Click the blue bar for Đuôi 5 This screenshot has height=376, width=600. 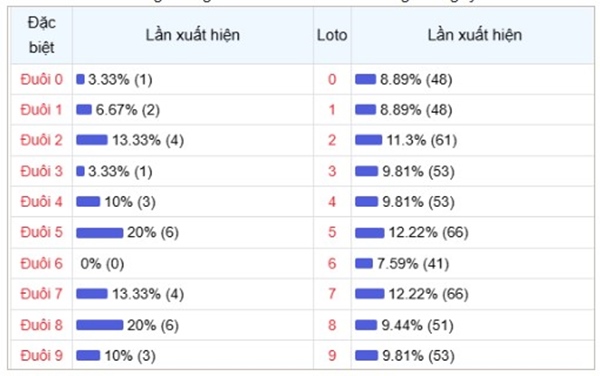coord(99,233)
